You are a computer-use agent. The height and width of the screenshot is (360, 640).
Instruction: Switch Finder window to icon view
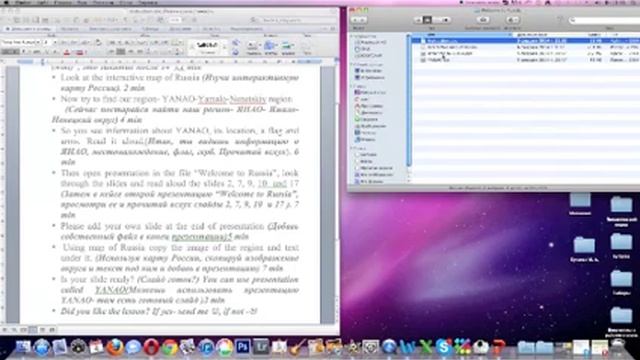click(418, 20)
